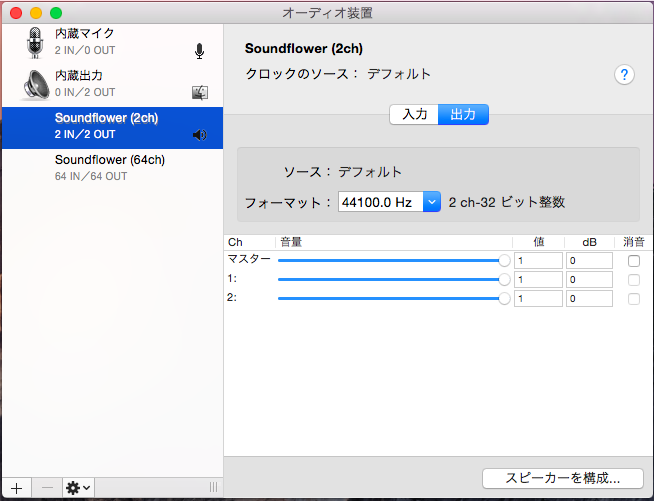Open the gear action menu
Screen dimensions: 654x501
[78, 488]
